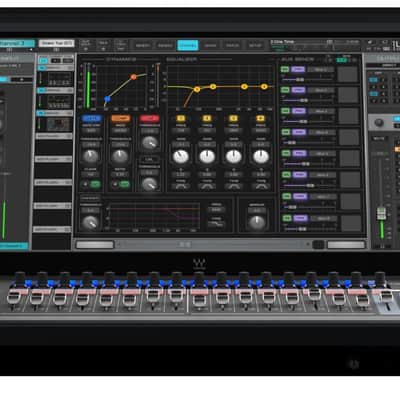Select the blue gate point on the dynamics graph

click(x=107, y=99)
